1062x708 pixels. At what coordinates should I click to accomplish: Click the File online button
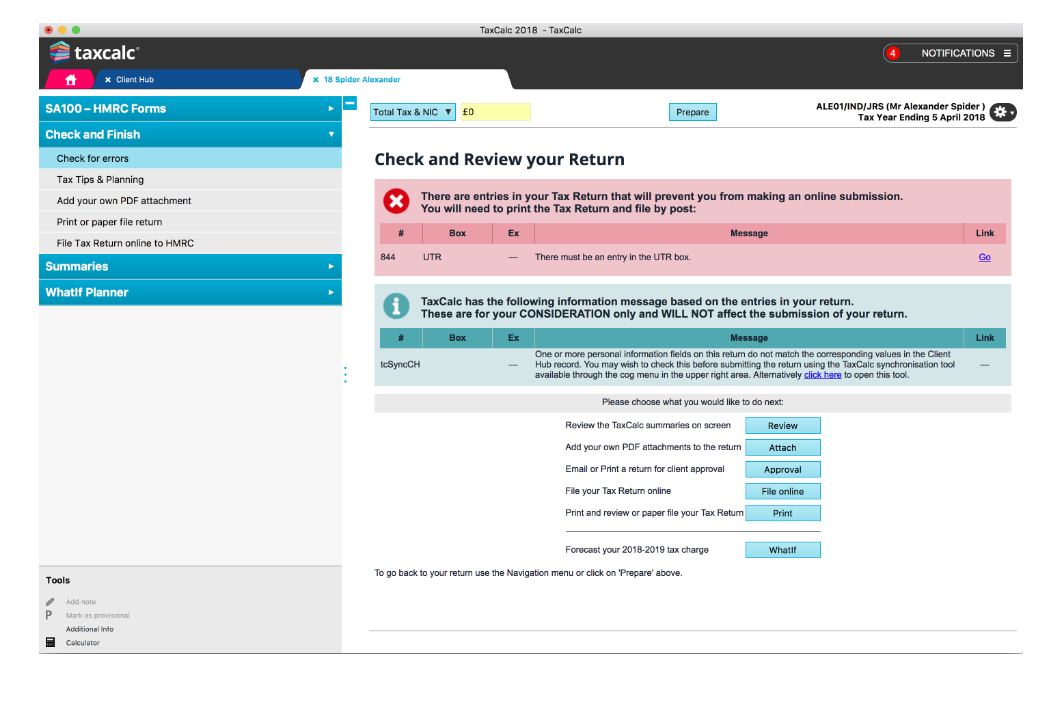click(782, 491)
